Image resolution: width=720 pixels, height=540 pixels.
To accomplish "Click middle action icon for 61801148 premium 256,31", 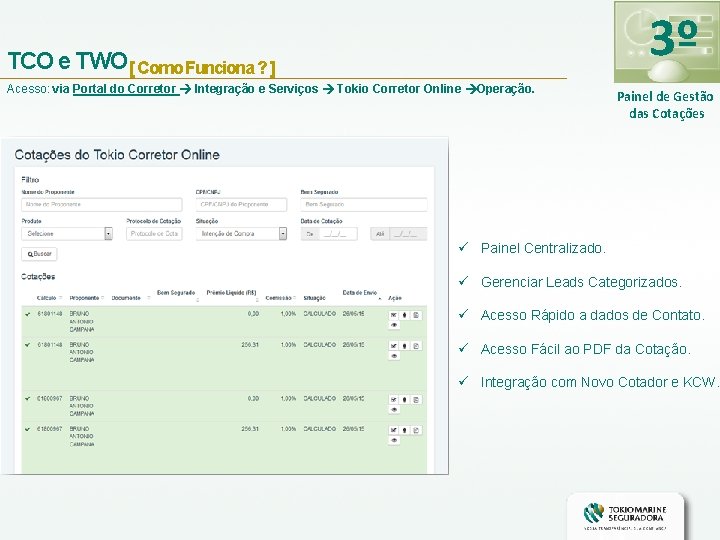I will [x=405, y=346].
